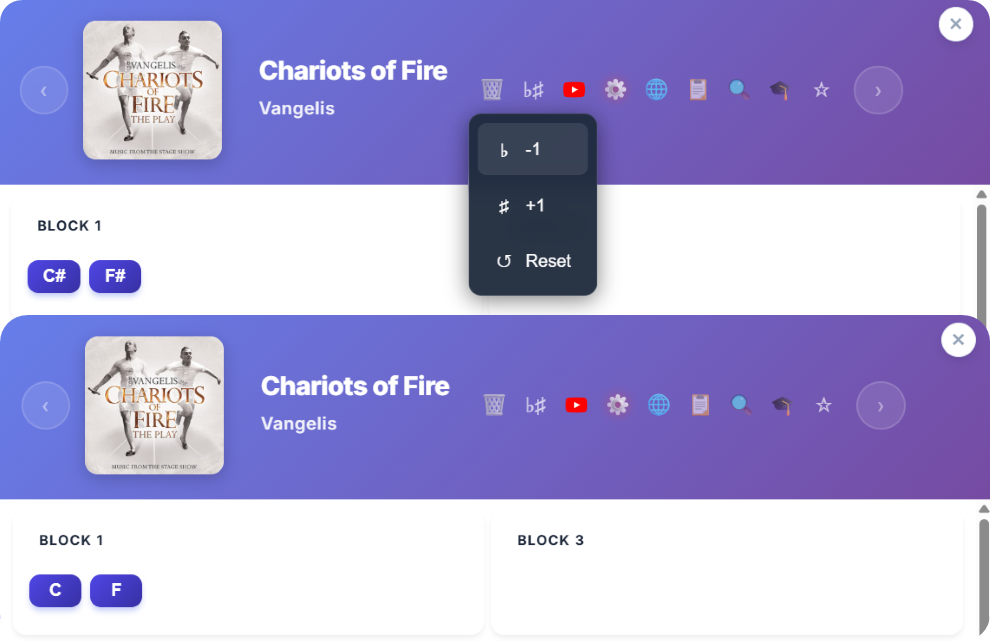Toggle the favorite star in the top header
The image size is (990, 641).
(x=821, y=90)
